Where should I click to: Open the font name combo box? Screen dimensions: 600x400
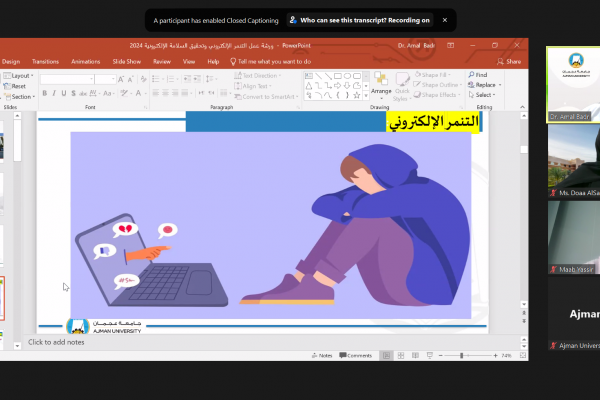(67, 79)
